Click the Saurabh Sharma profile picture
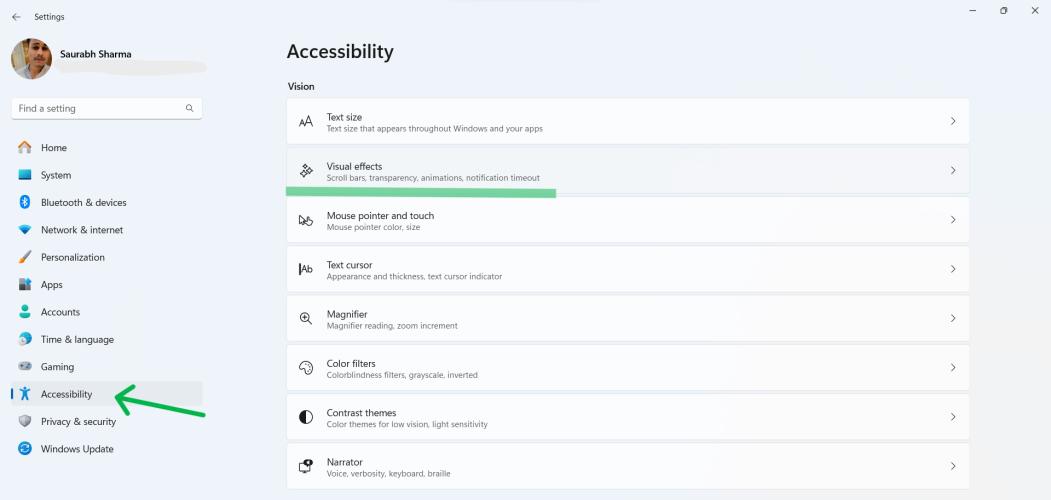The image size is (1051, 500). point(31,59)
